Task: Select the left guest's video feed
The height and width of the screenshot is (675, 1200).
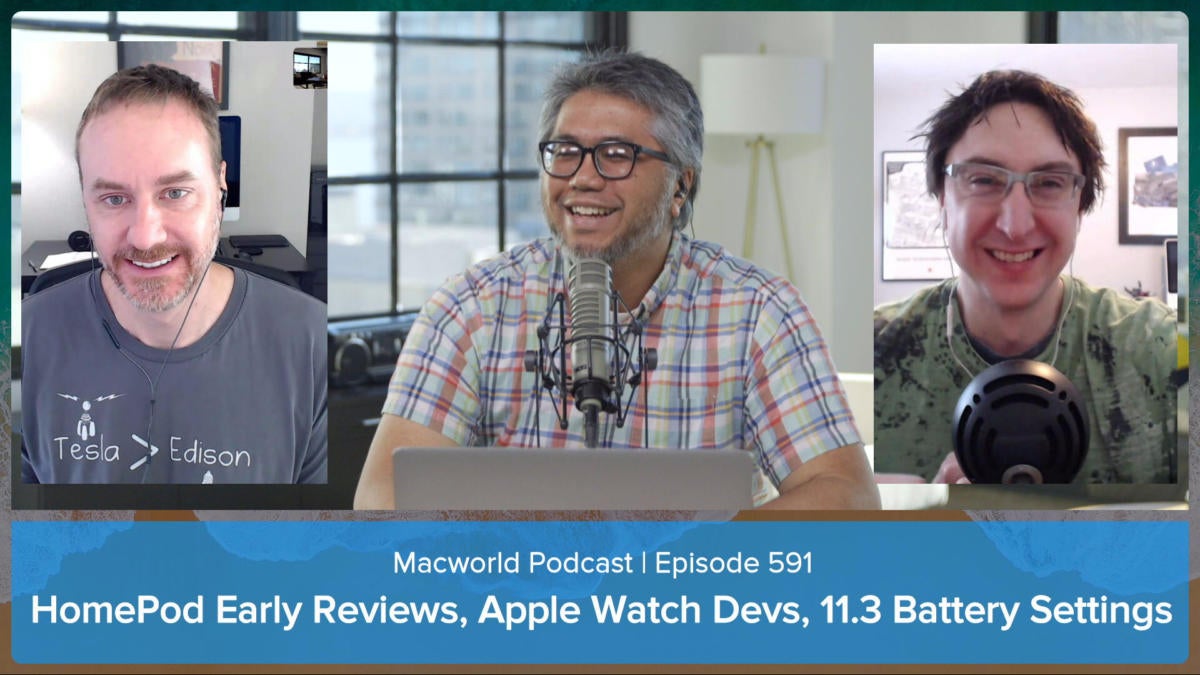Action: [x=174, y=262]
